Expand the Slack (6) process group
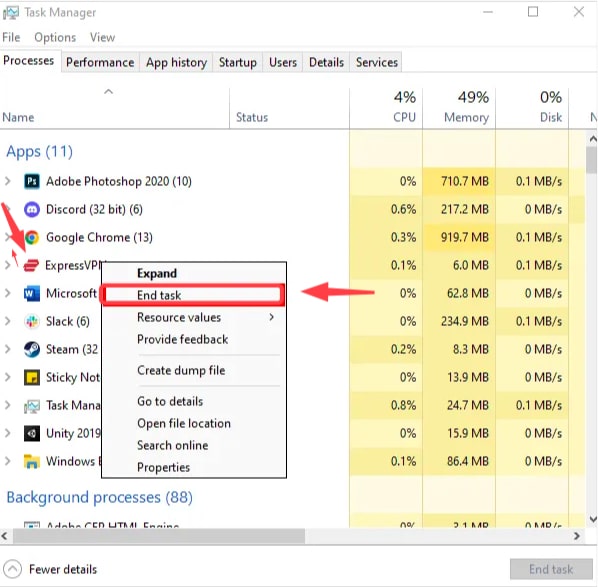This screenshot has width=598, height=587. 8,322
